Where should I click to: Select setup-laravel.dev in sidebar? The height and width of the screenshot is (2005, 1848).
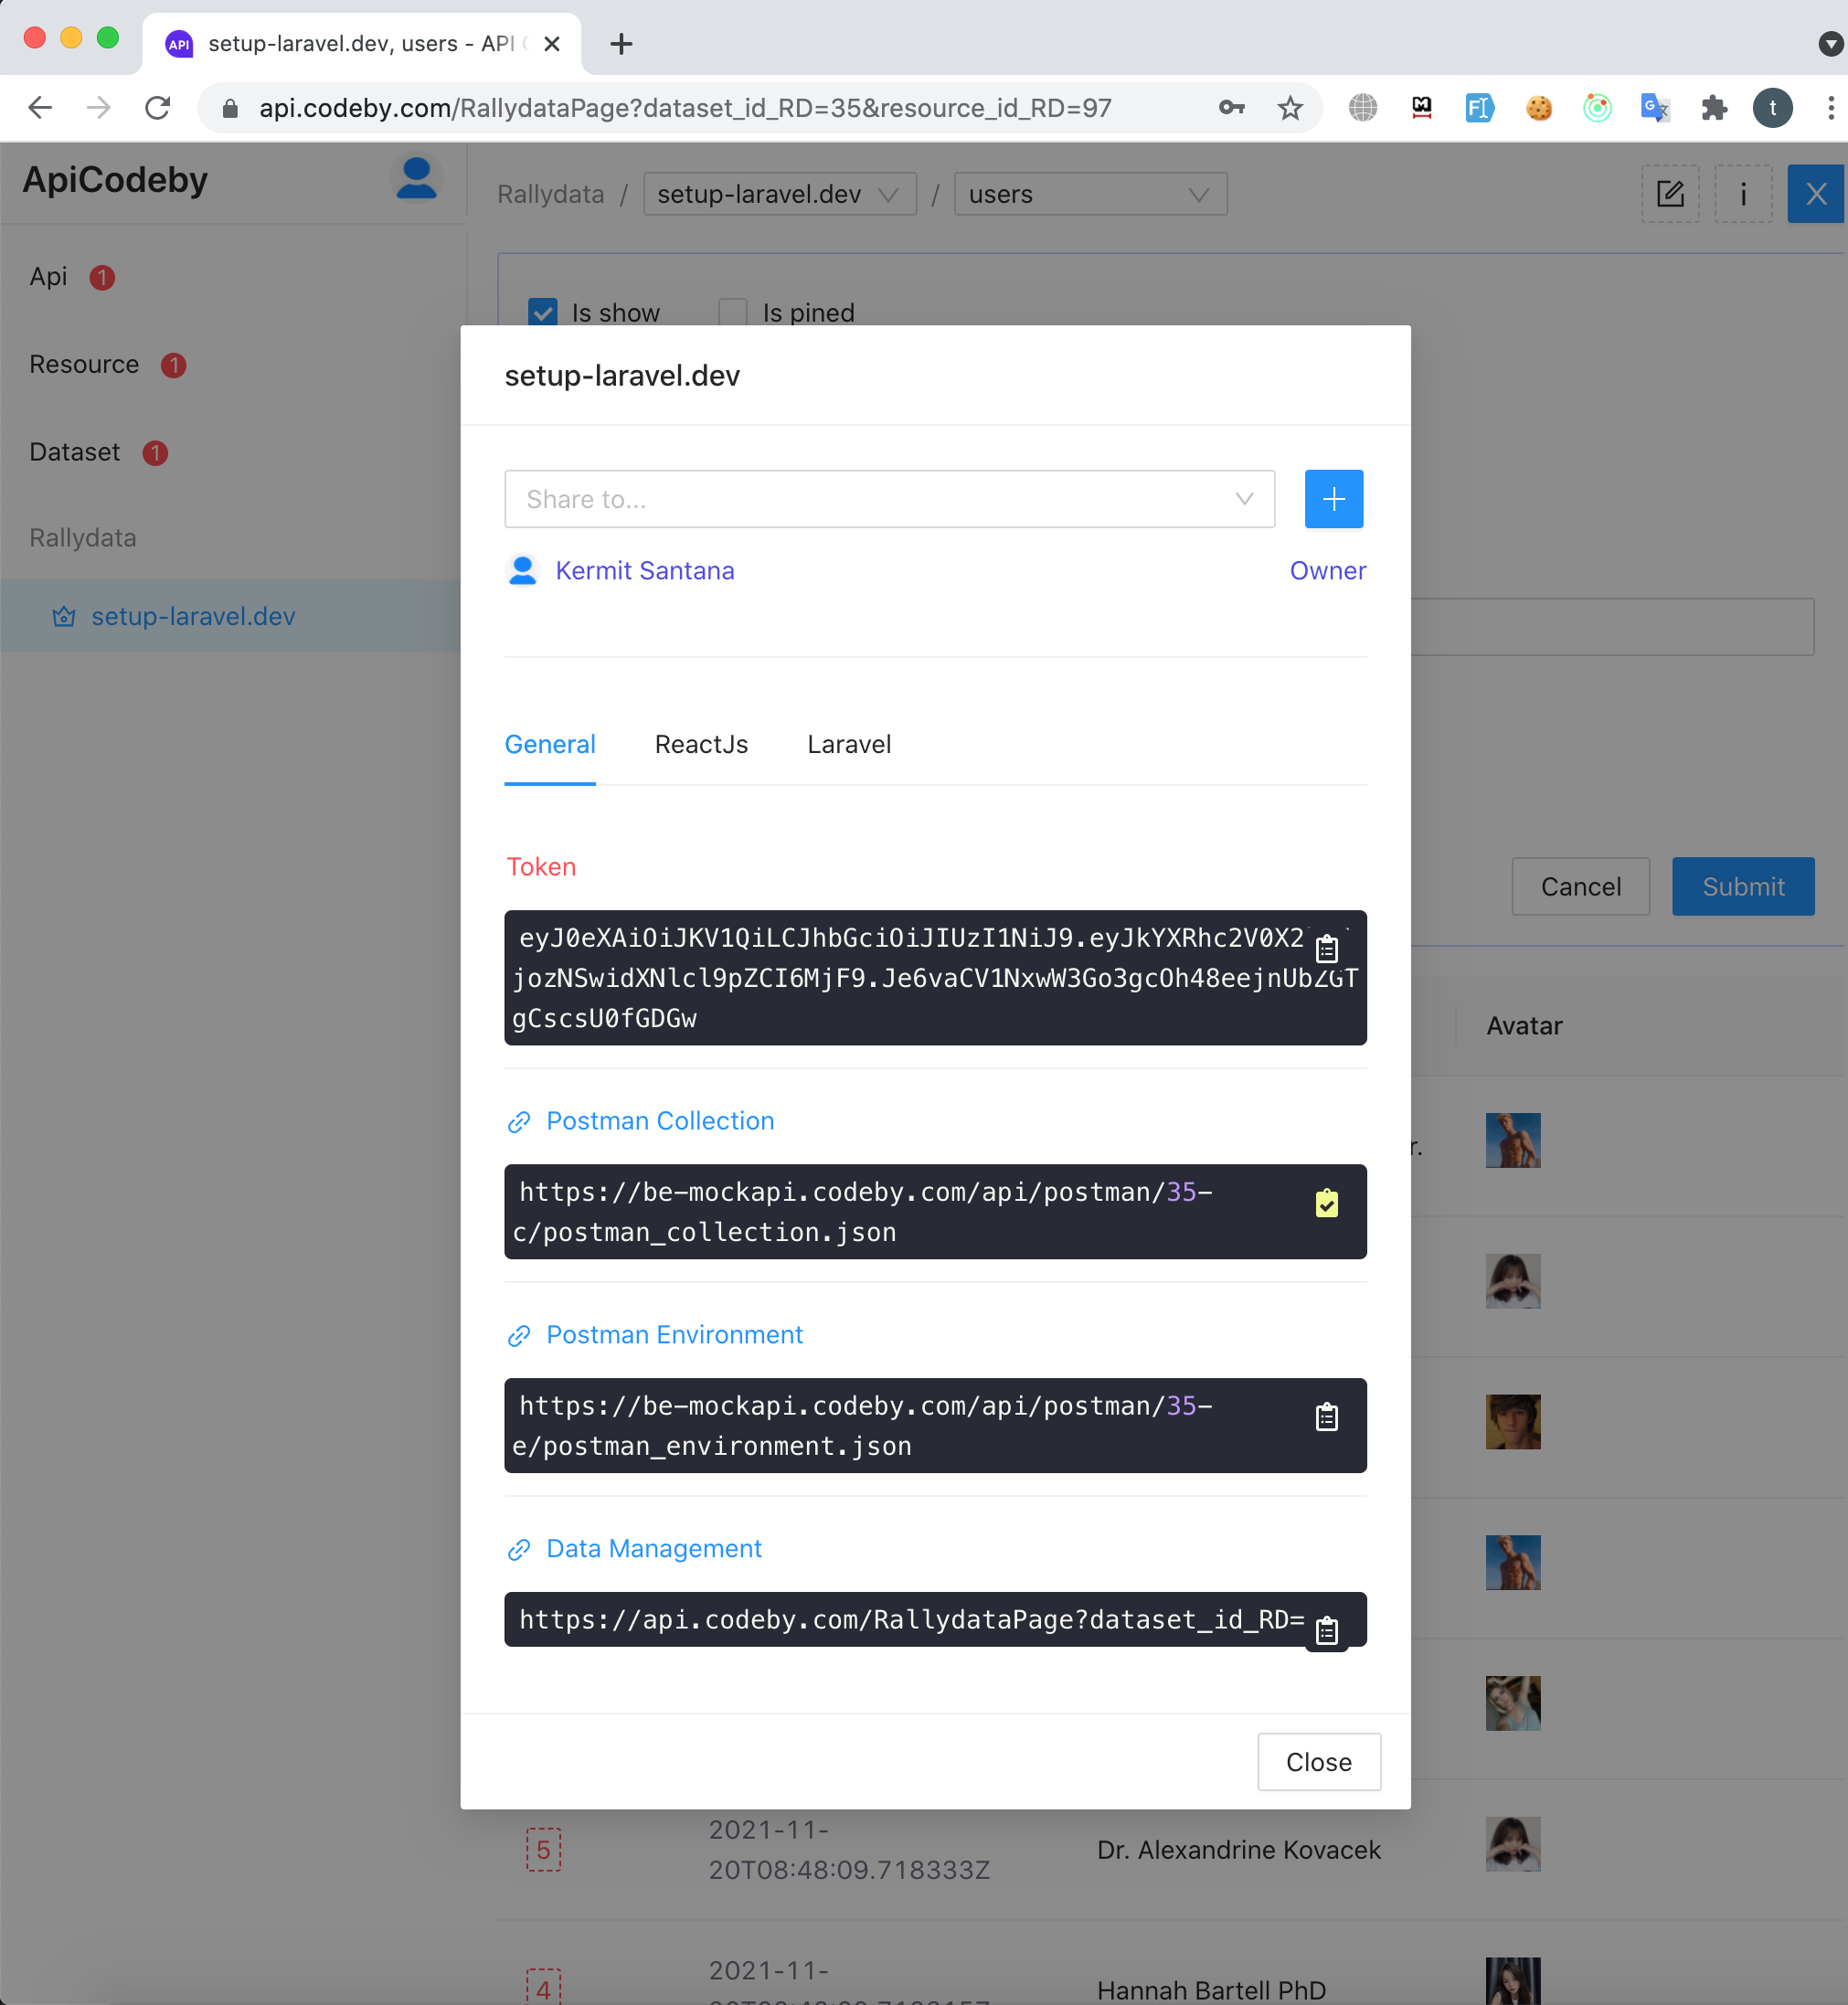coord(193,616)
